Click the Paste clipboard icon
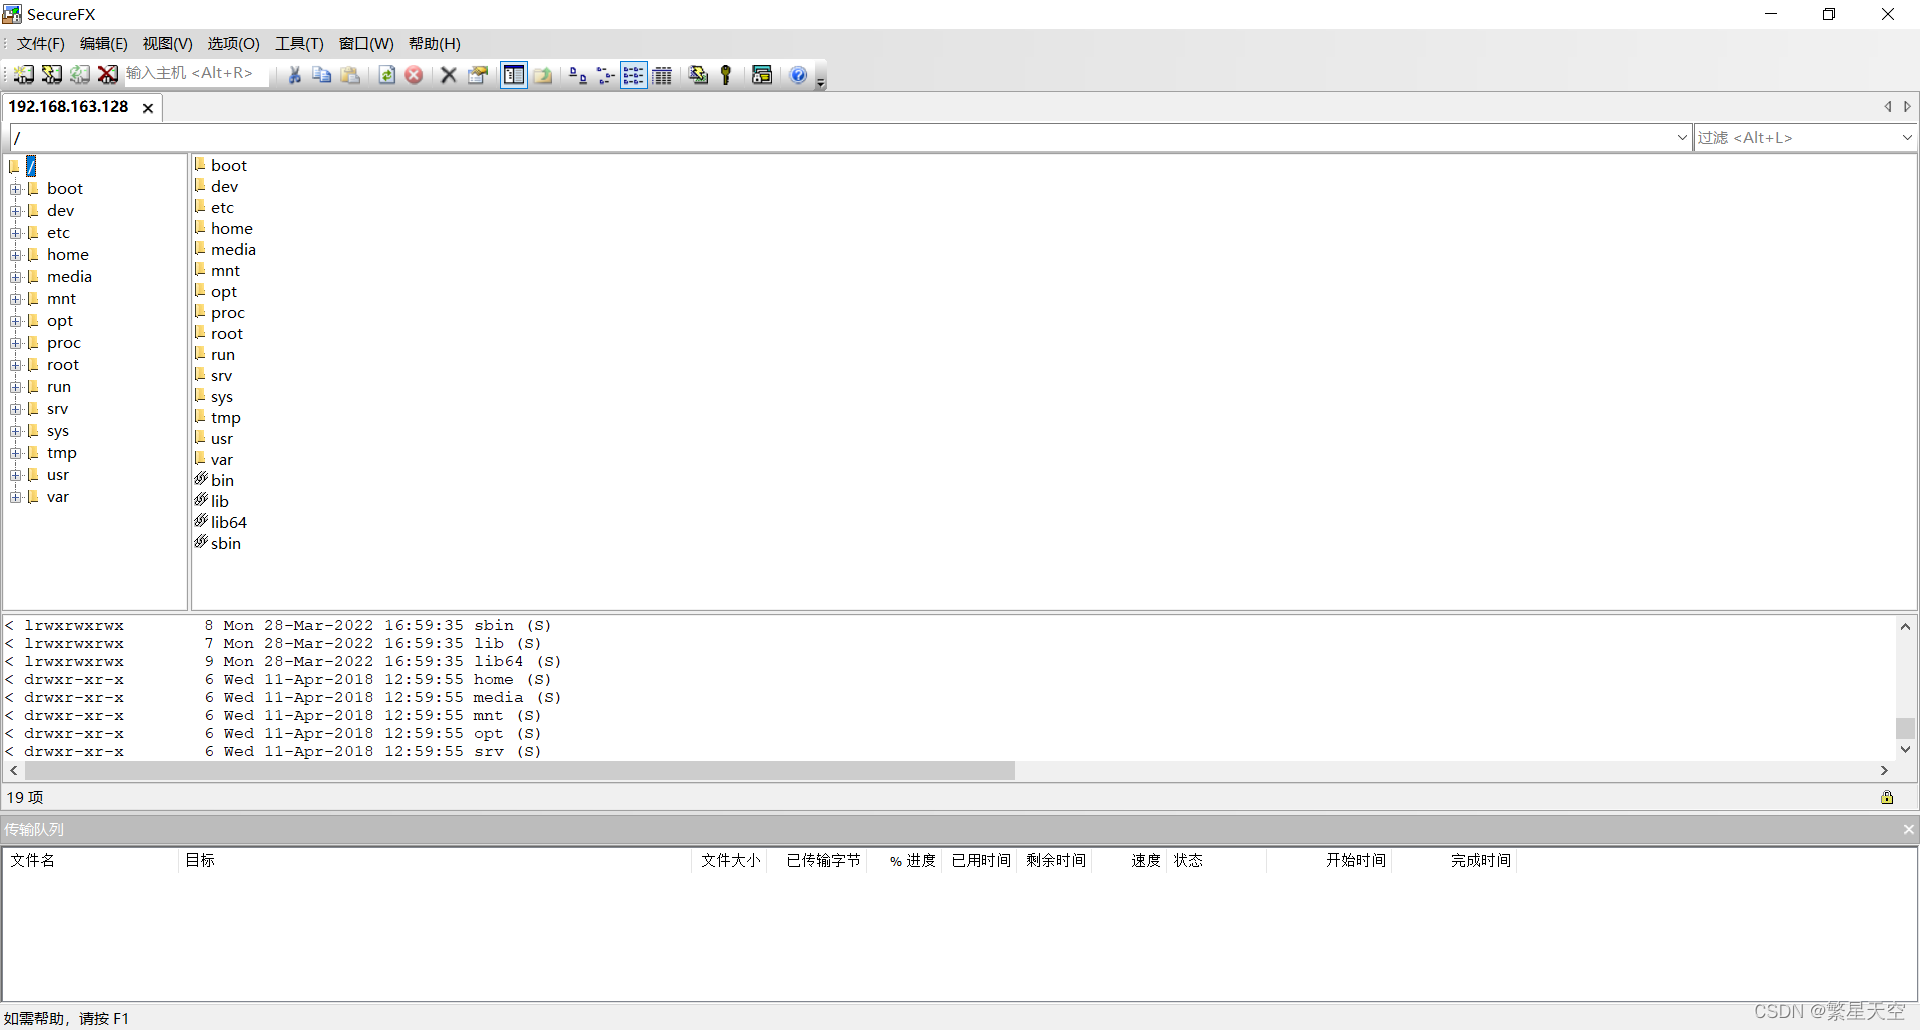 (x=350, y=75)
